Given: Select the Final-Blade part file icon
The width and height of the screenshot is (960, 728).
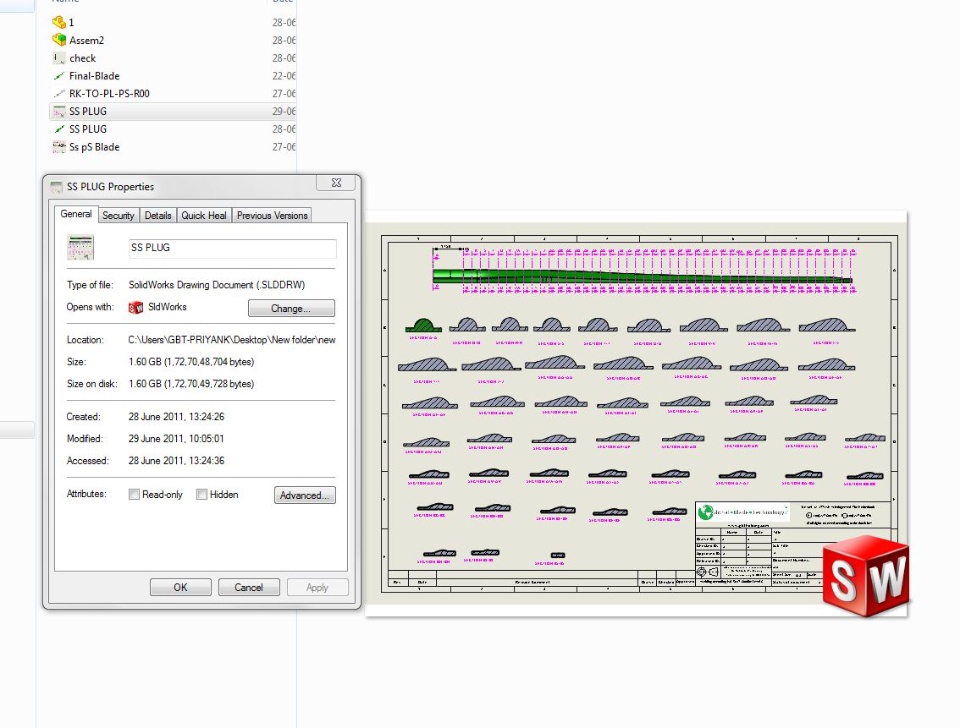Looking at the screenshot, I should [59, 76].
